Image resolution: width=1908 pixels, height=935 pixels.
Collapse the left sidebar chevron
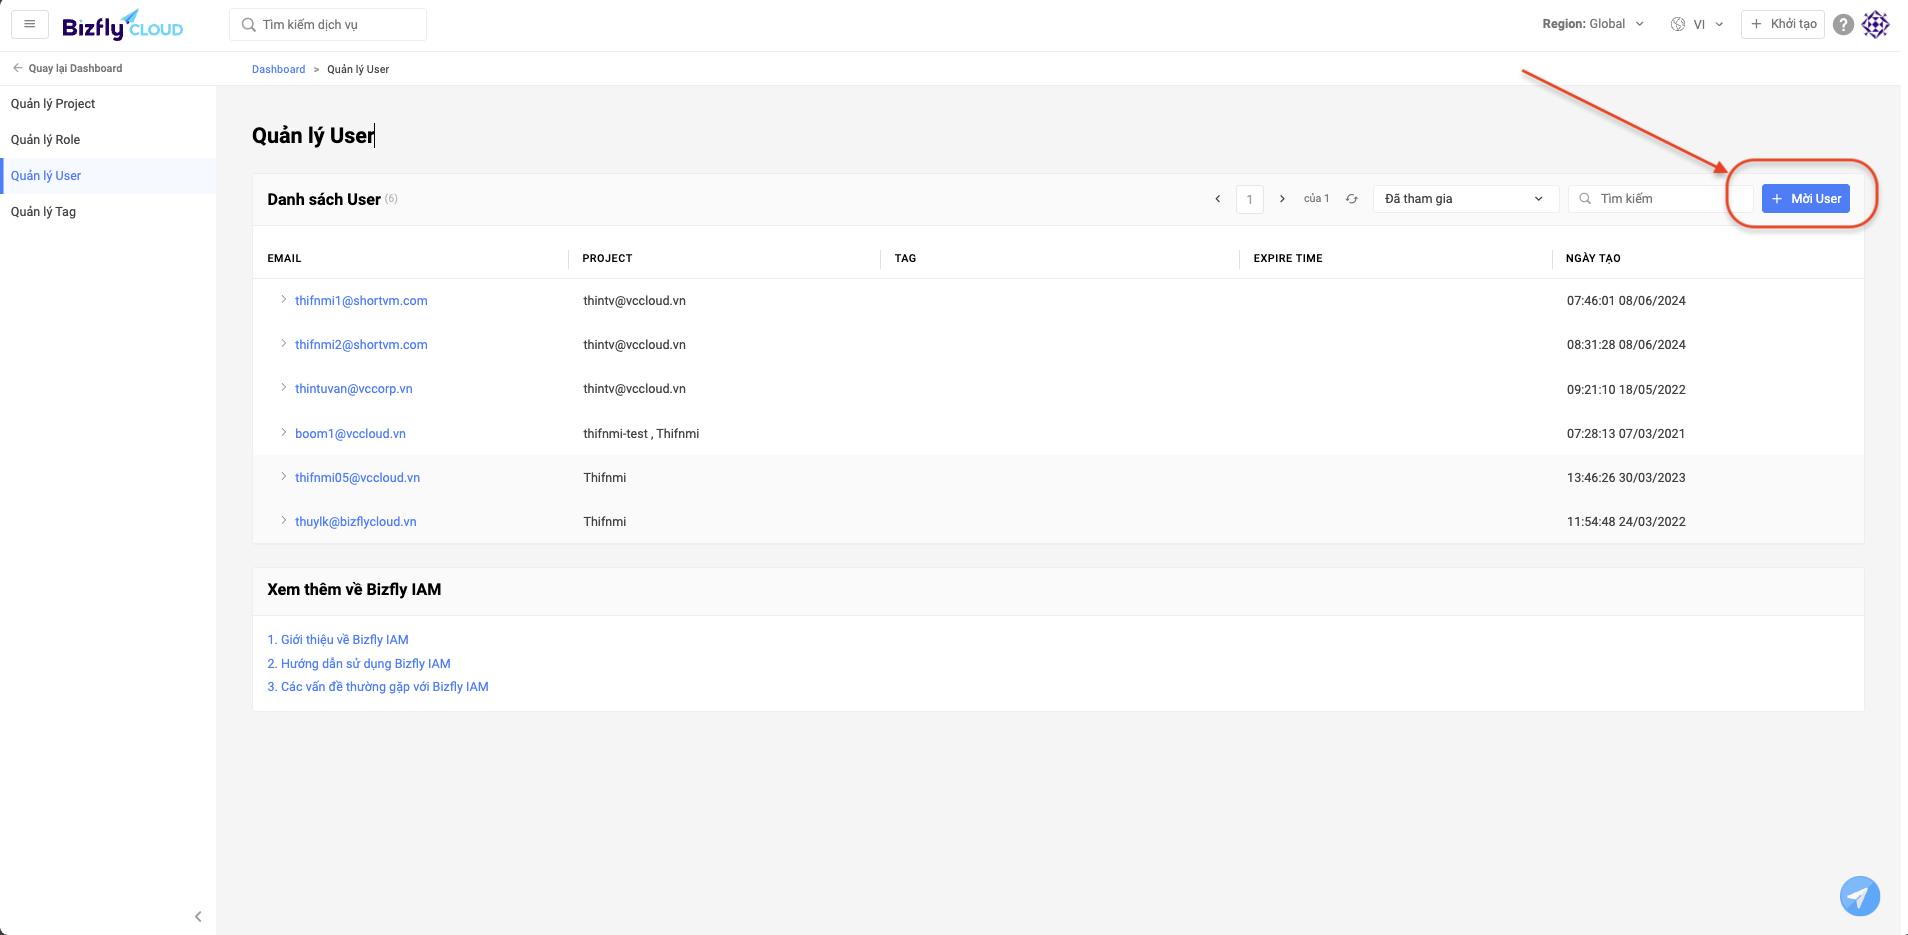(198, 916)
